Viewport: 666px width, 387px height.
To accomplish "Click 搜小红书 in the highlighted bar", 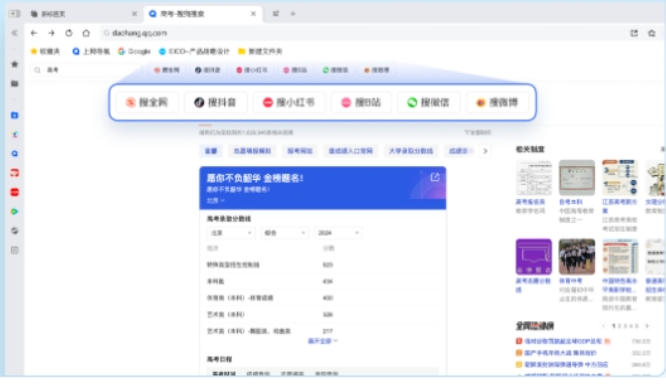I will (x=289, y=102).
